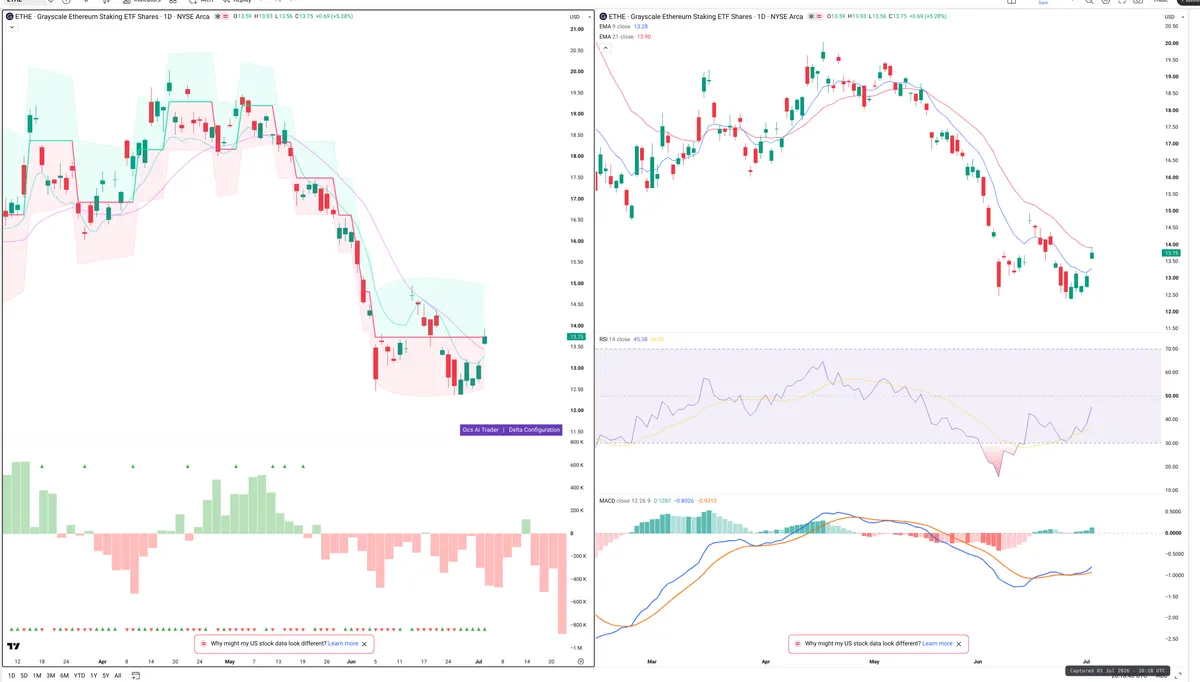
Task: Select the 5Y time range
Action: 106,676
